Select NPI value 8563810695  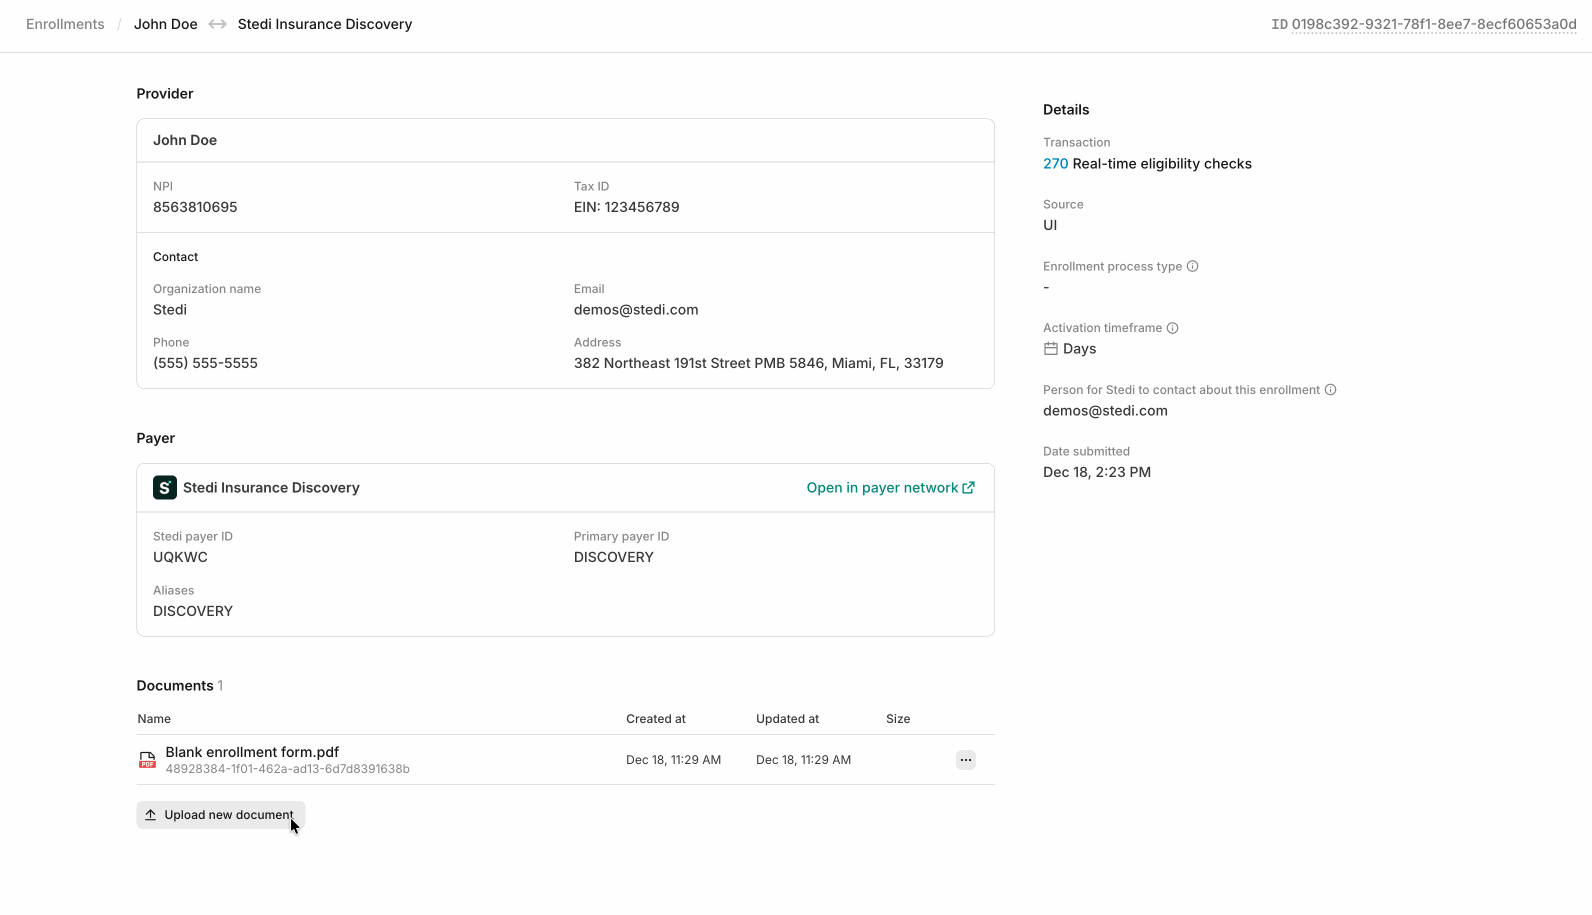[x=195, y=207]
